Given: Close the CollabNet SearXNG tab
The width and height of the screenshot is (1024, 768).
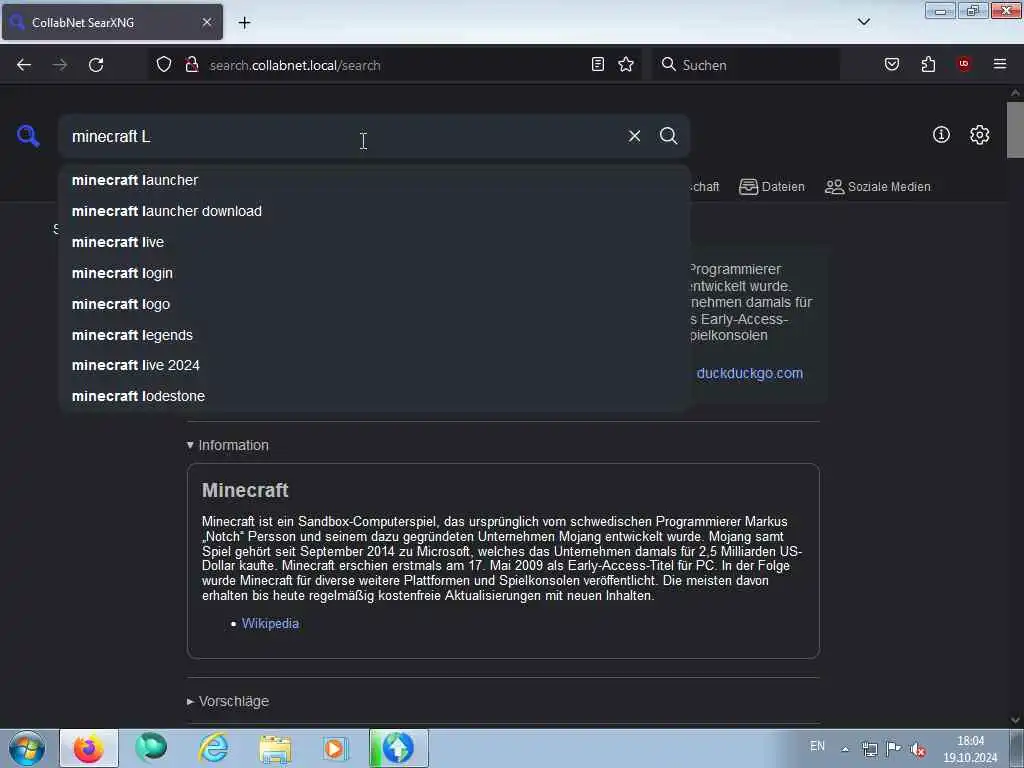Looking at the screenshot, I should [207, 22].
